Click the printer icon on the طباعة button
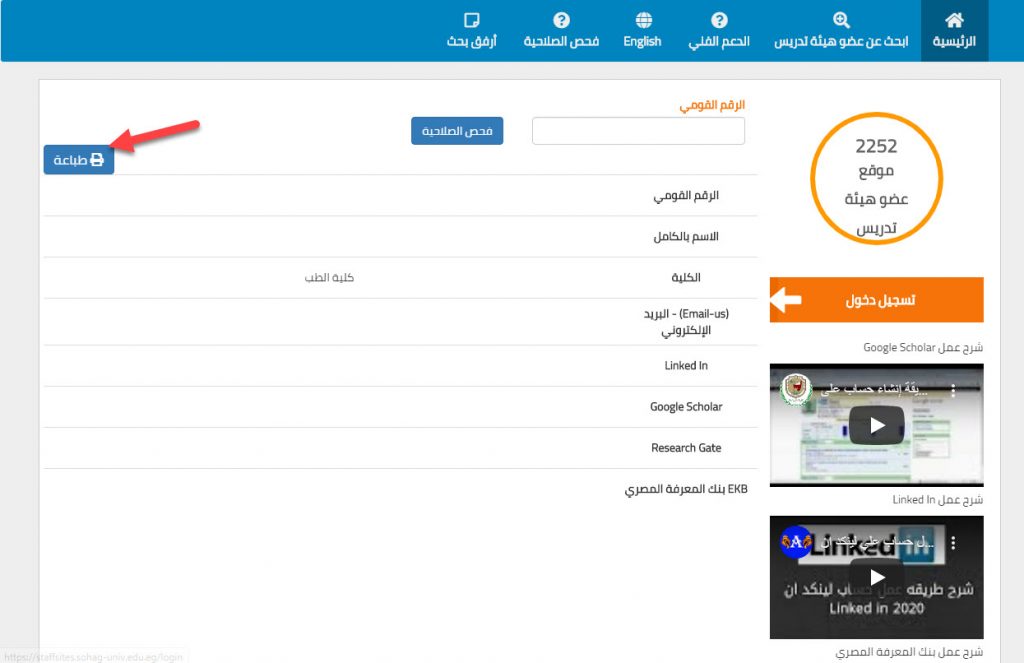Screen dimensions: 1024x663 point(97,160)
